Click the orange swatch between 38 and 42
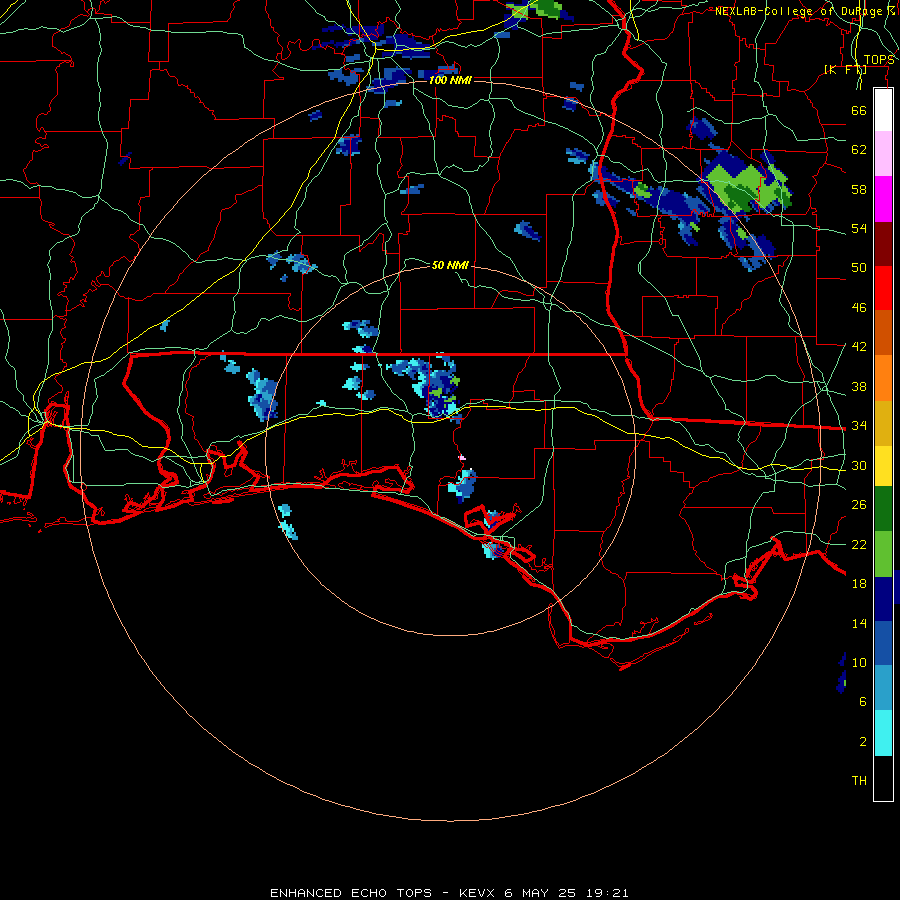 tap(883, 378)
